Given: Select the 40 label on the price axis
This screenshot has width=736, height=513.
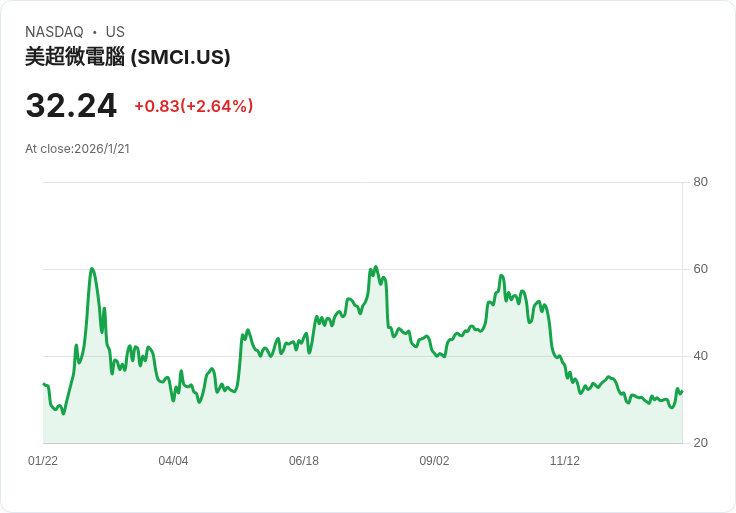Looking at the screenshot, I should pyautogui.click(x=700, y=356).
